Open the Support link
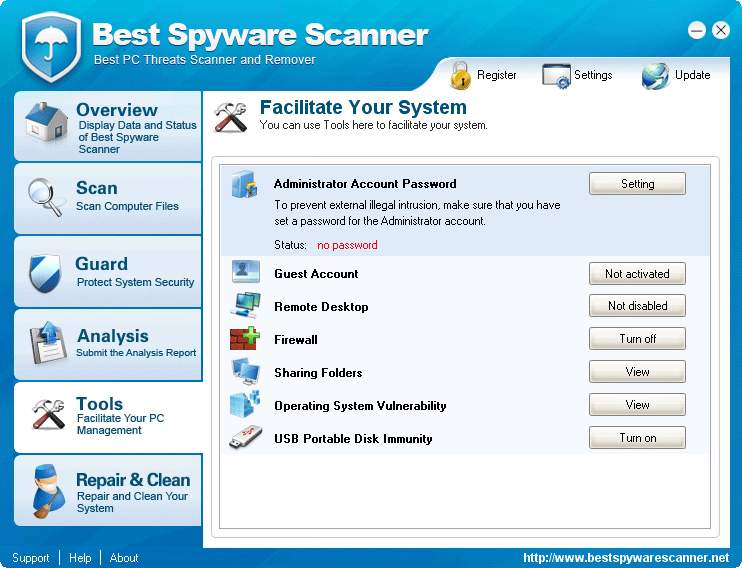 click(31, 558)
